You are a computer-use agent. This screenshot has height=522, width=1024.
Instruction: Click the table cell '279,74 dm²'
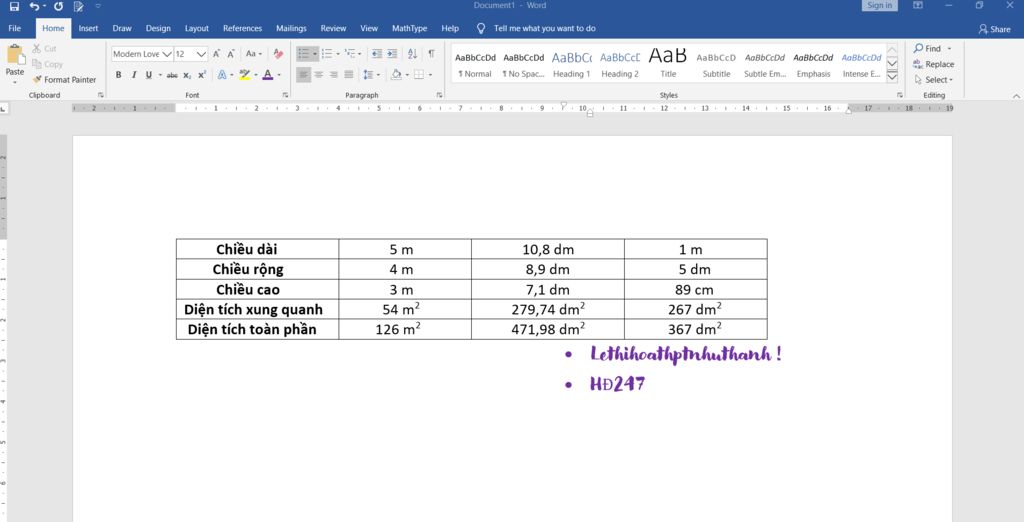(547, 309)
